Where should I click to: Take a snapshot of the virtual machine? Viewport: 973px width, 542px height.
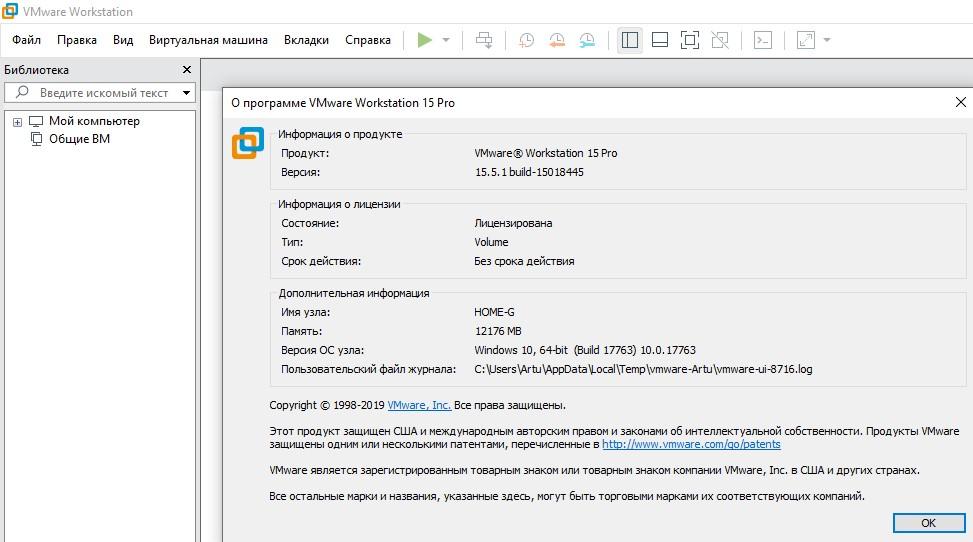coord(526,40)
